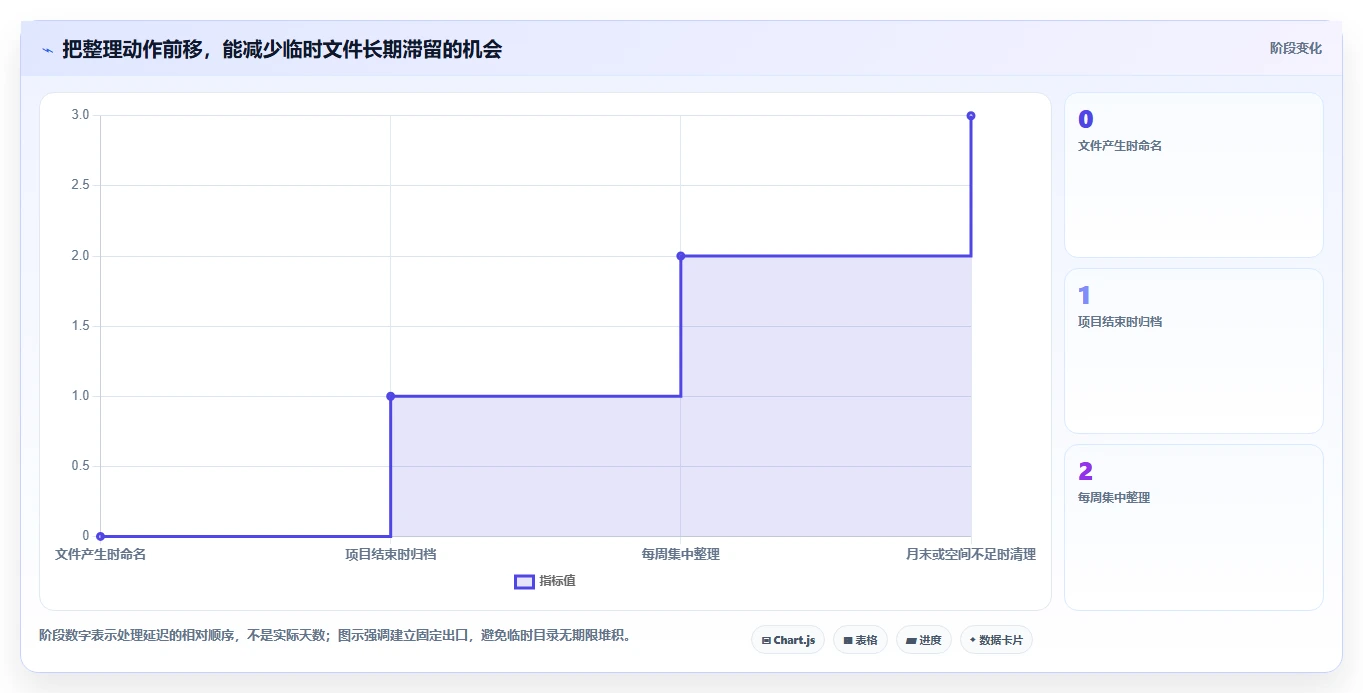The width and height of the screenshot is (1363, 693).
Task: Click the y-axis value 2.5
Action: (x=80, y=185)
